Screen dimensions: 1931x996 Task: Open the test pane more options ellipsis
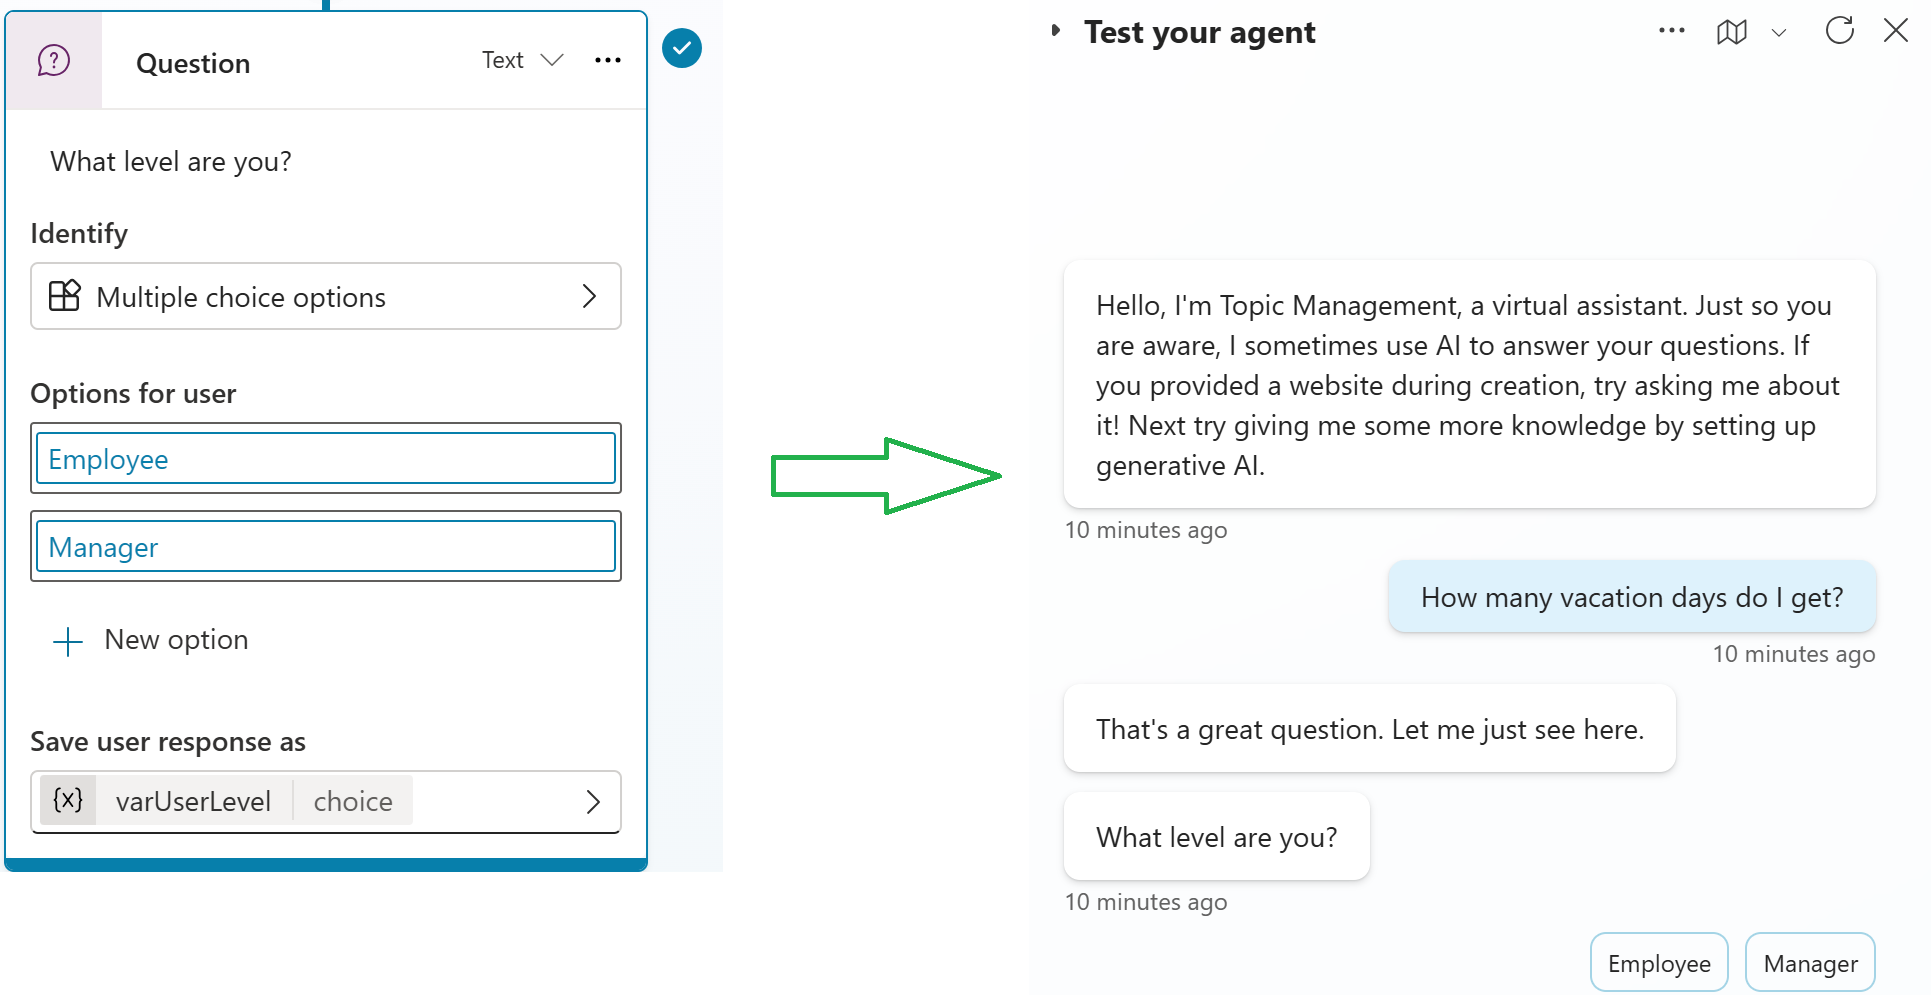click(x=1671, y=31)
